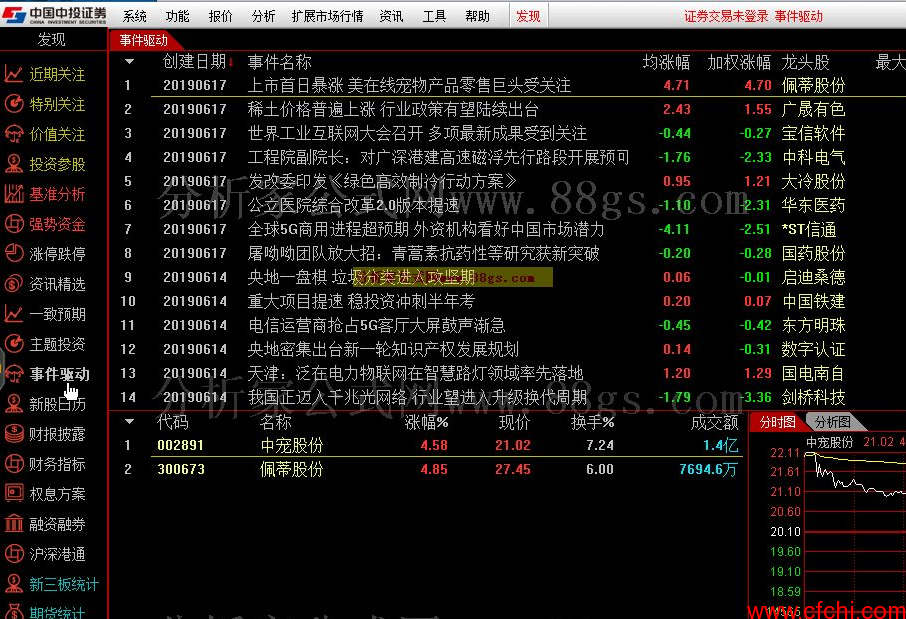This screenshot has width=906, height=619.
Task: Select event 屠呦呦团队放大招 row
Action: click(424, 253)
